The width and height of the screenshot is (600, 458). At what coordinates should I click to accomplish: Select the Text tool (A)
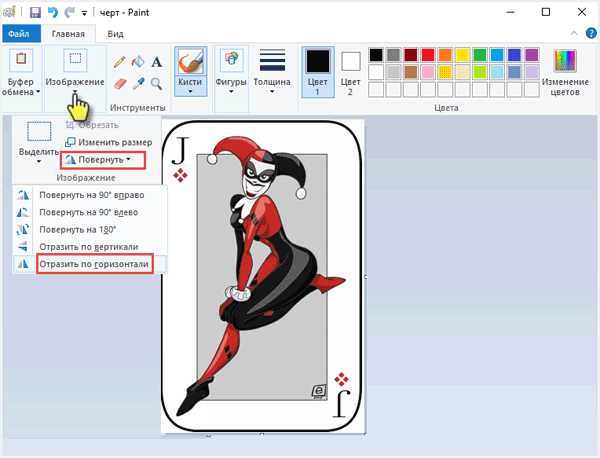[x=157, y=62]
